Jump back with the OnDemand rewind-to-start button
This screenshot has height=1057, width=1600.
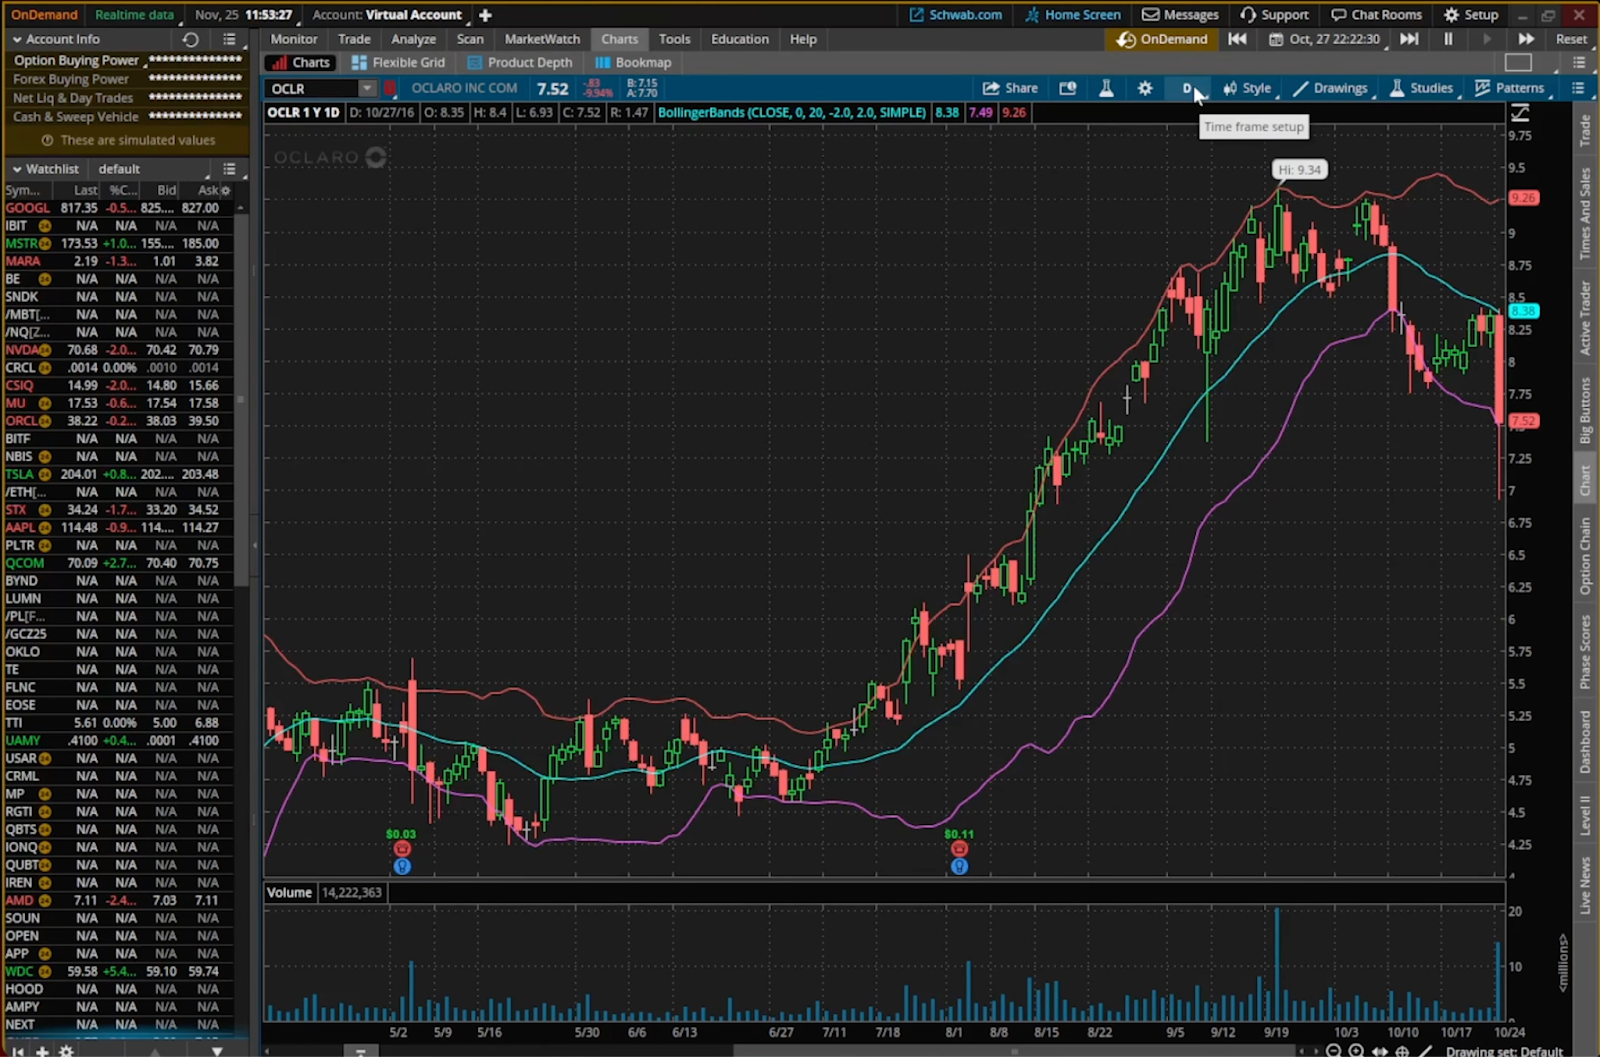(1237, 39)
